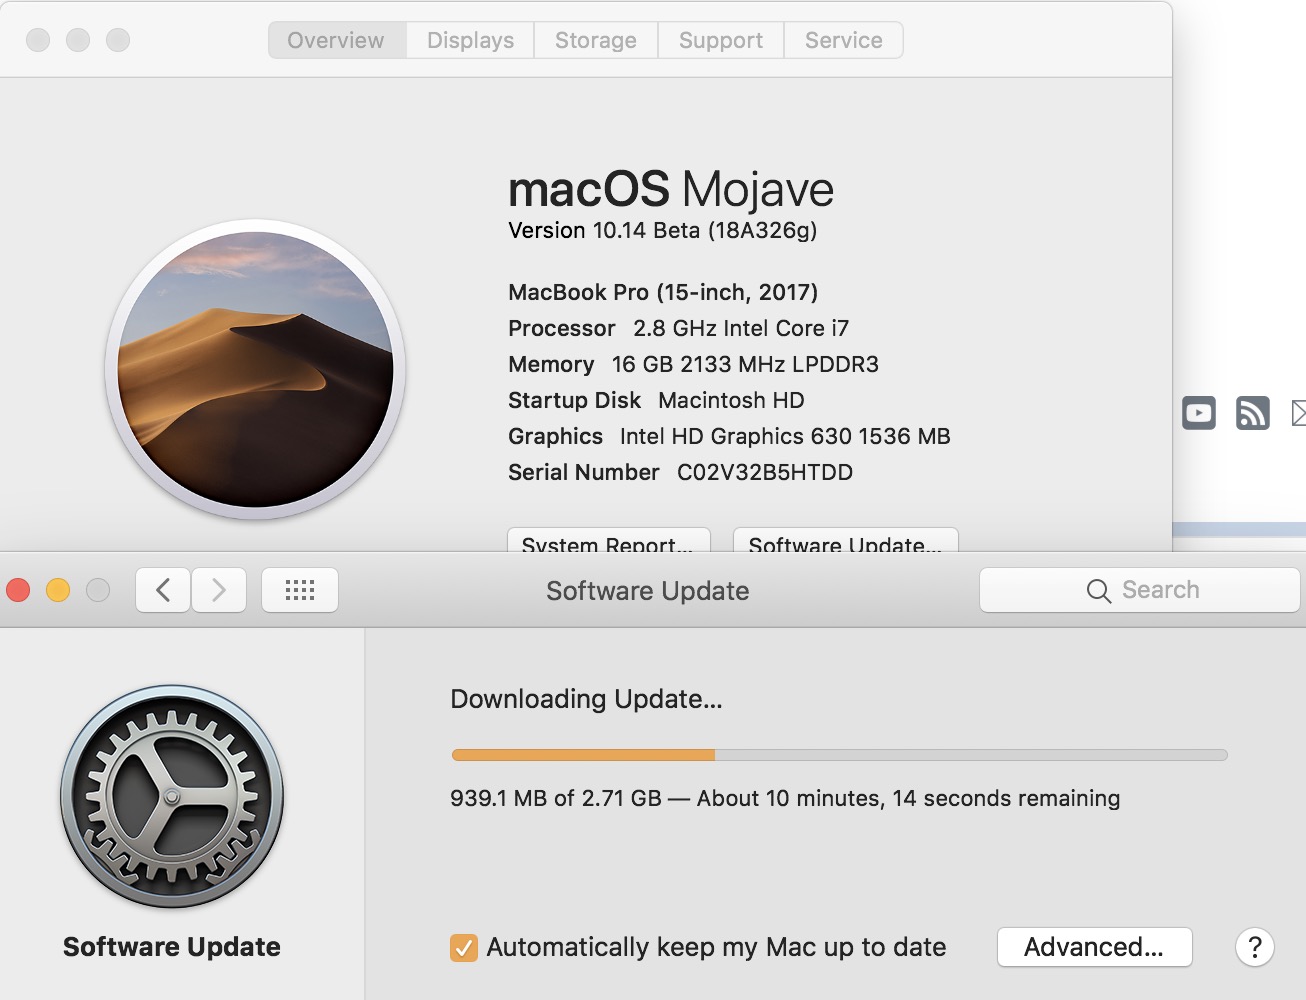1306x1000 pixels.
Task: Go forward with the right chevron button
Action: click(219, 590)
